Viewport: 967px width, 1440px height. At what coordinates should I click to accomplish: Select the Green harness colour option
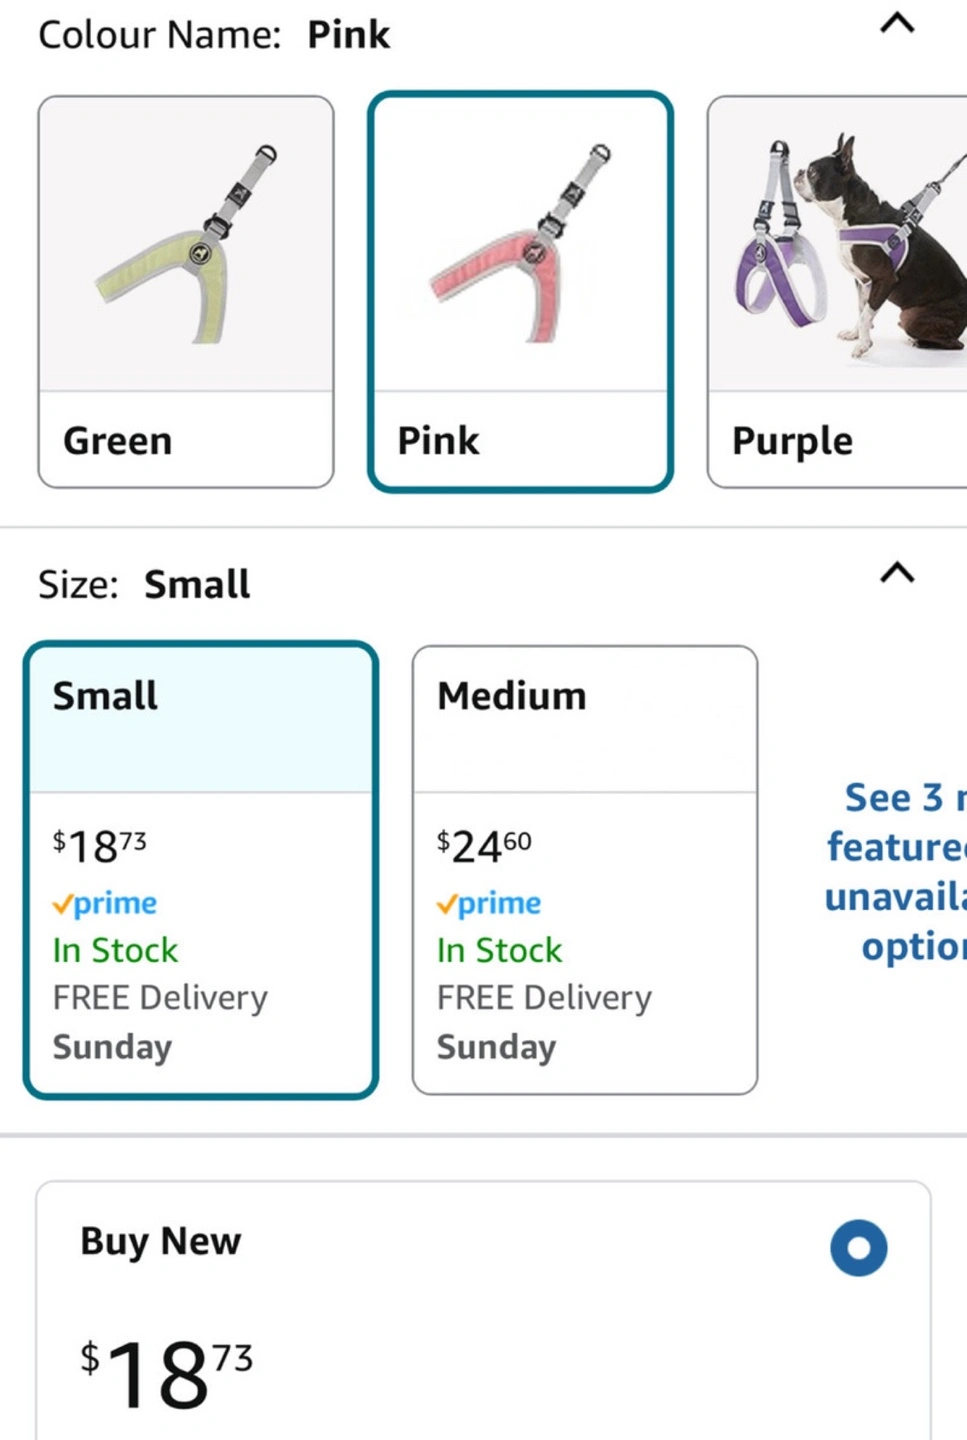point(186,292)
